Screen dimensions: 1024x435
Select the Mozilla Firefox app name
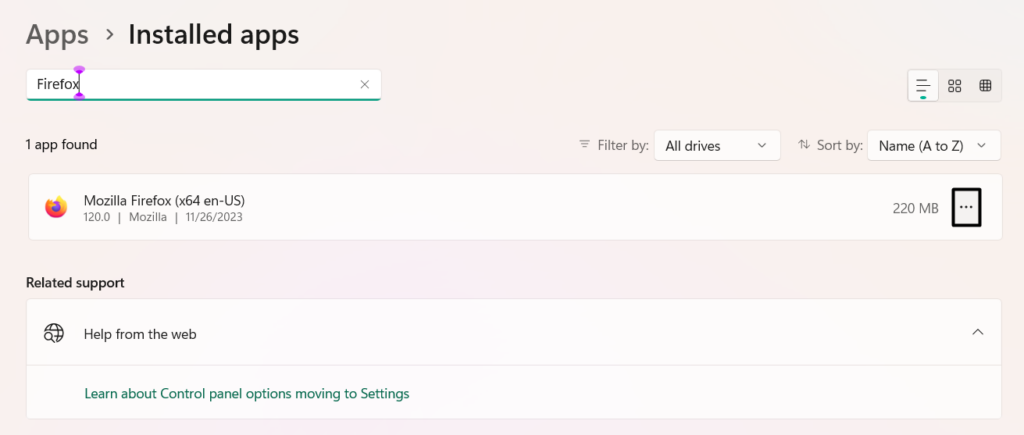[164, 199]
